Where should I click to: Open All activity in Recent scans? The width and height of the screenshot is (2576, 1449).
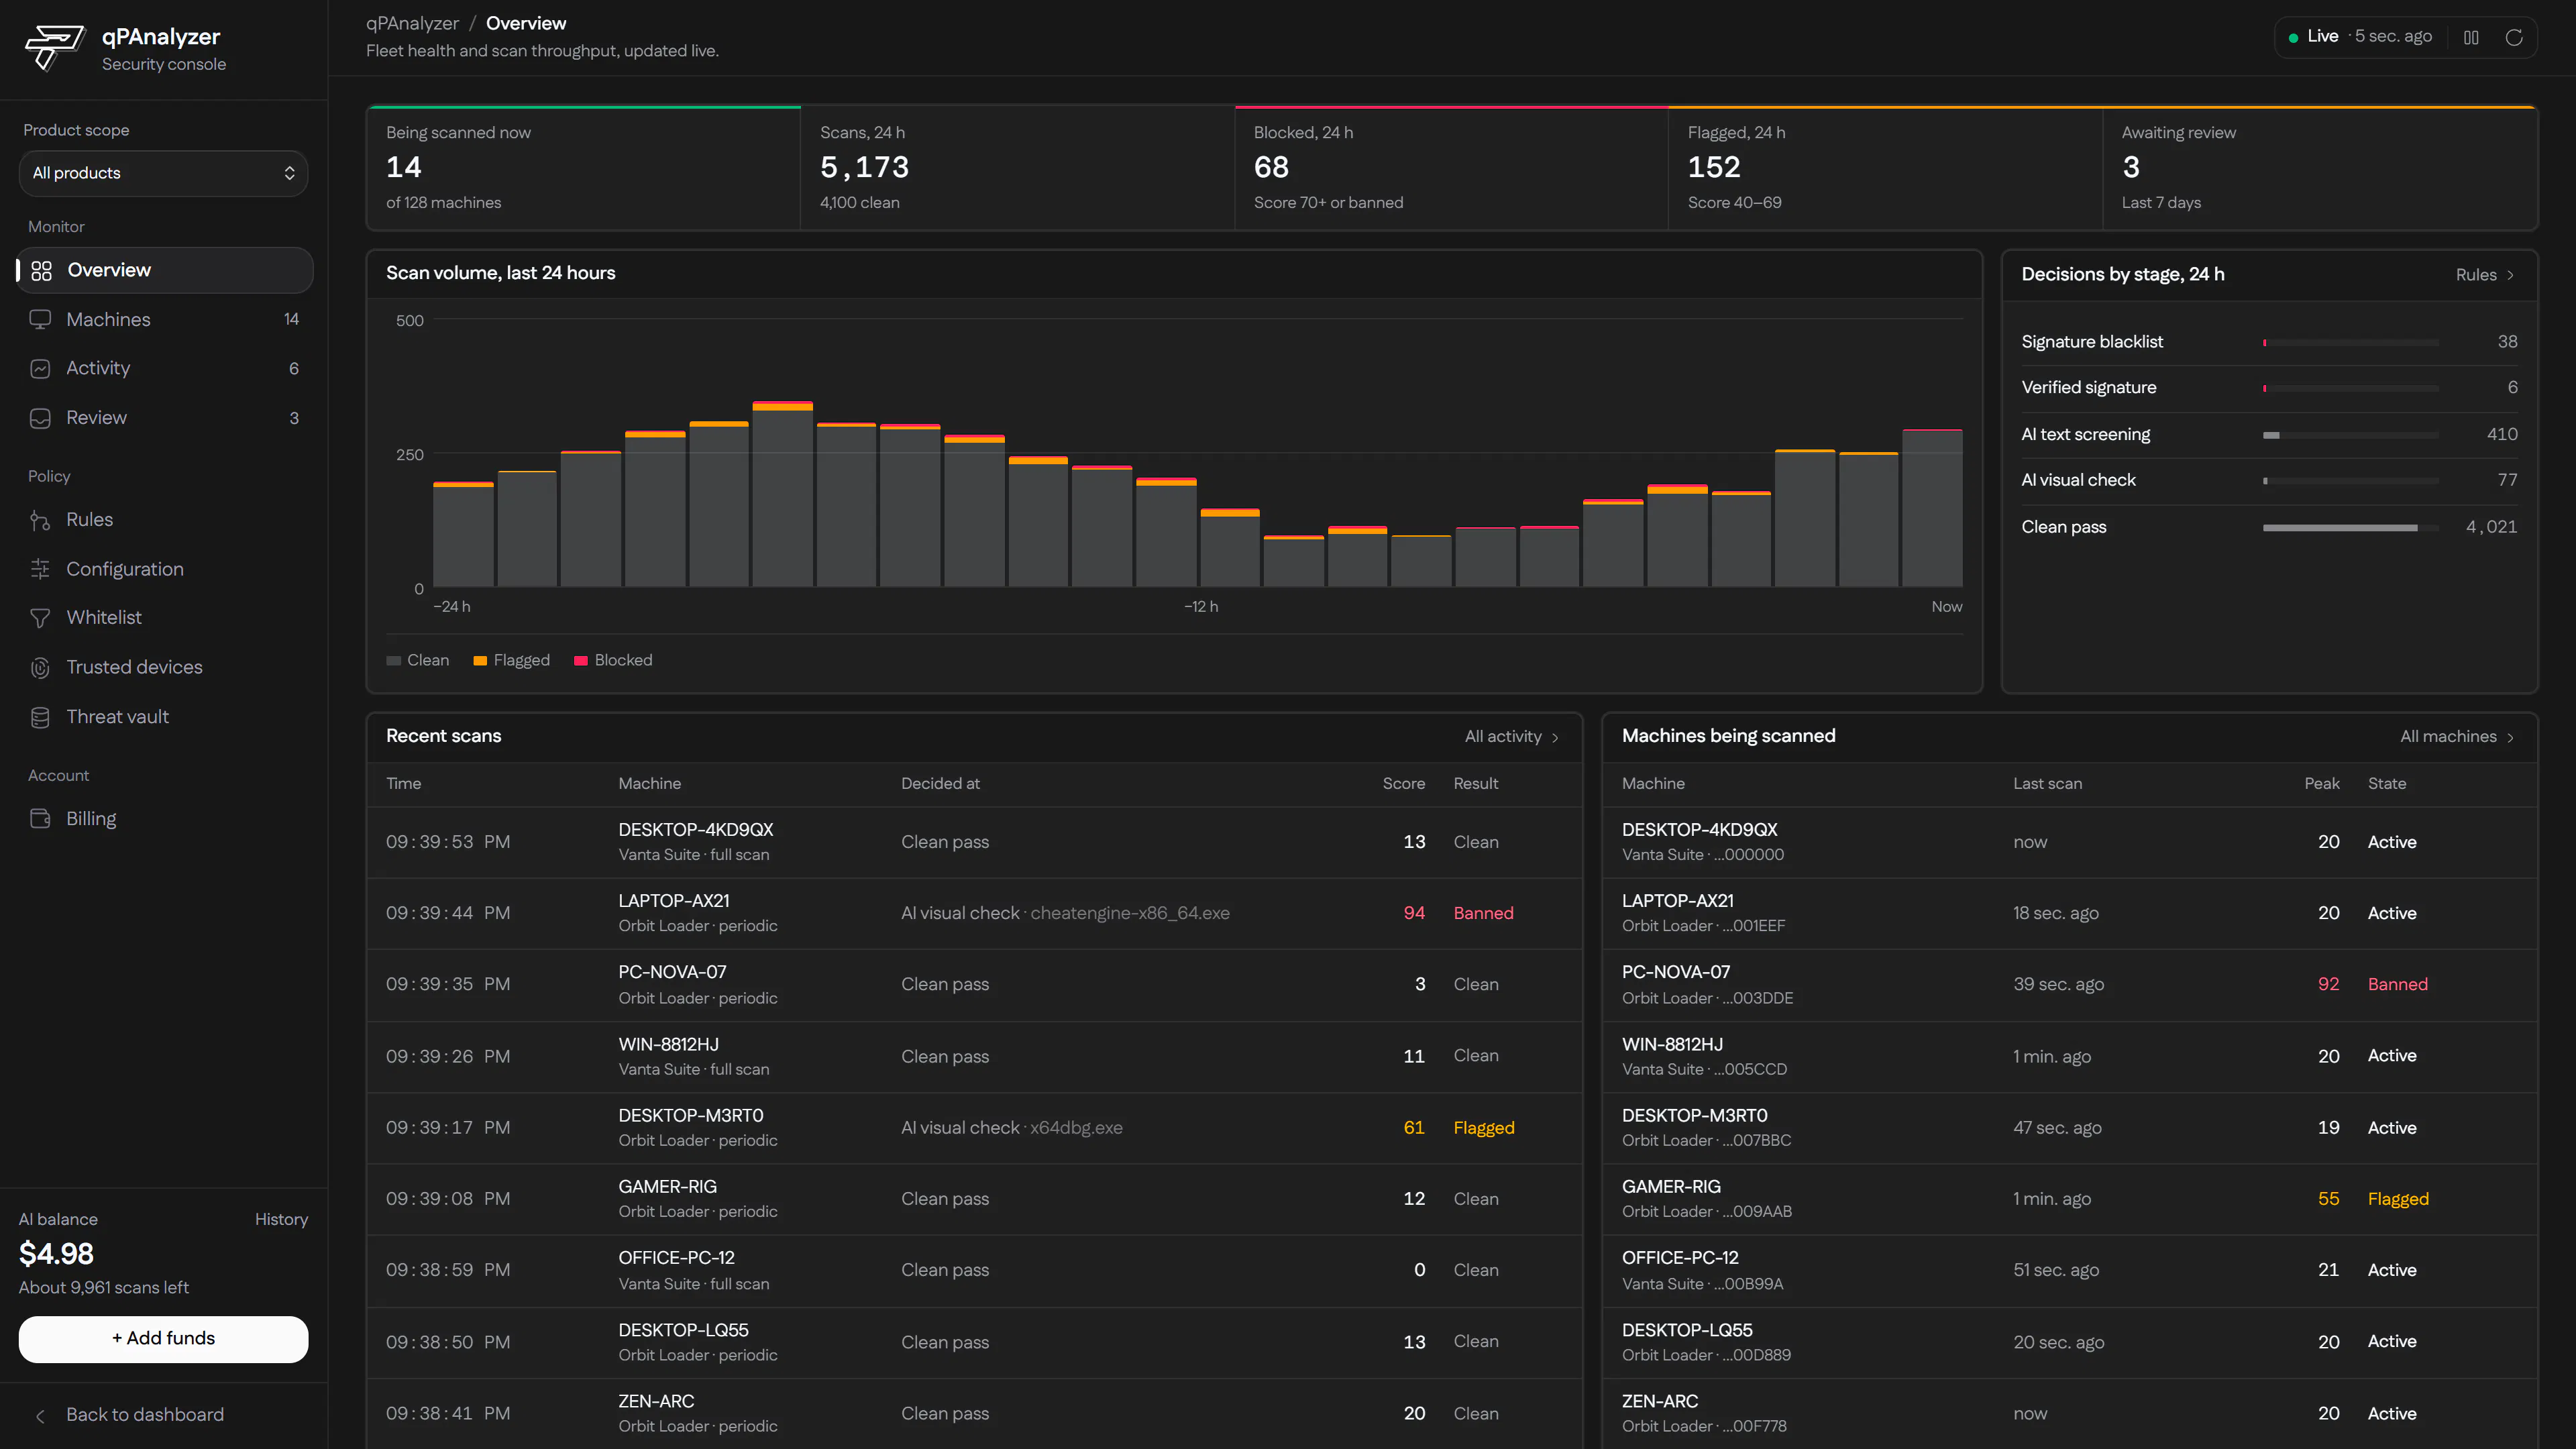[1512, 737]
